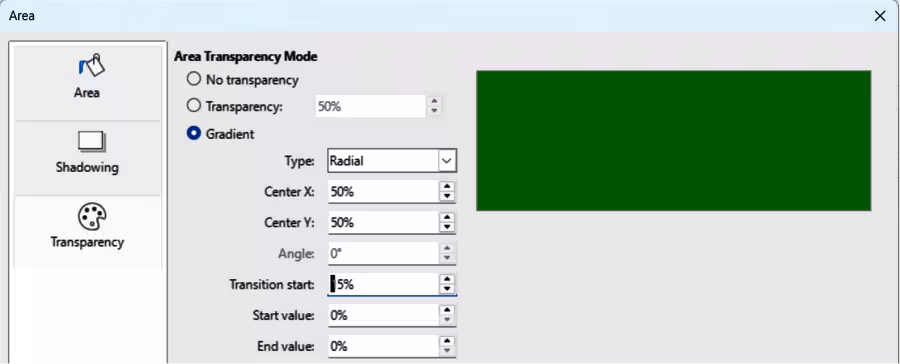Screen dimensions: 900x364
Task: Switch to the Shadowing tab
Action: [x=87, y=157]
